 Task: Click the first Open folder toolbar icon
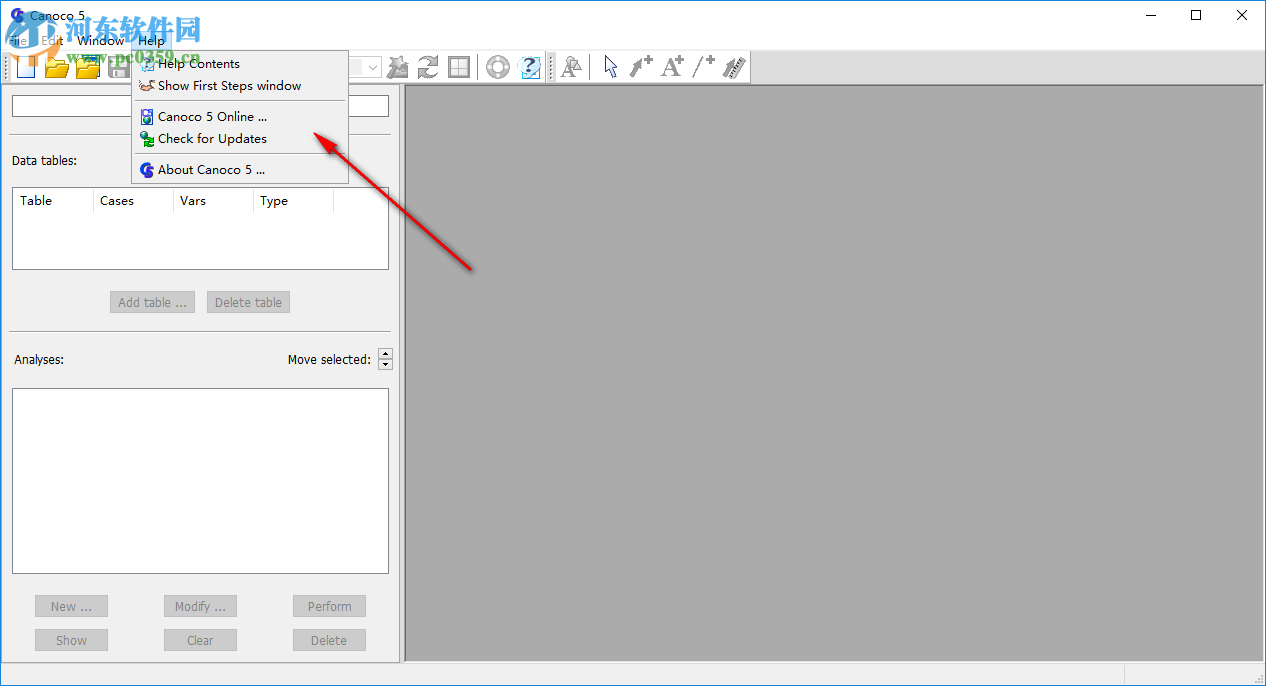pyautogui.click(x=56, y=67)
